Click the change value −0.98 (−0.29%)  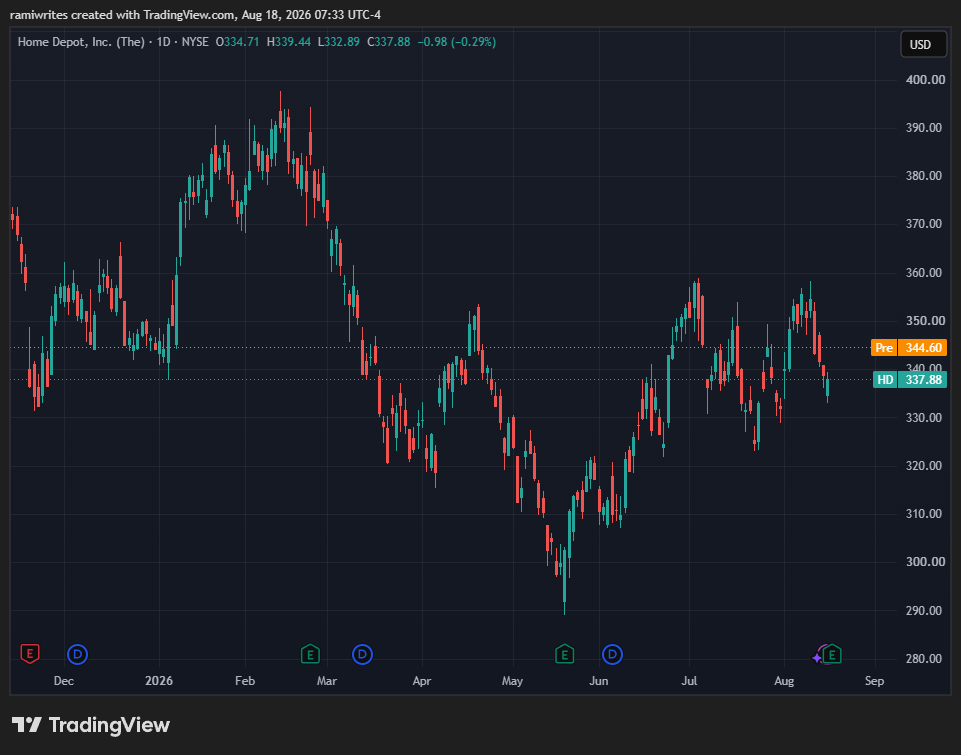[x=457, y=42]
